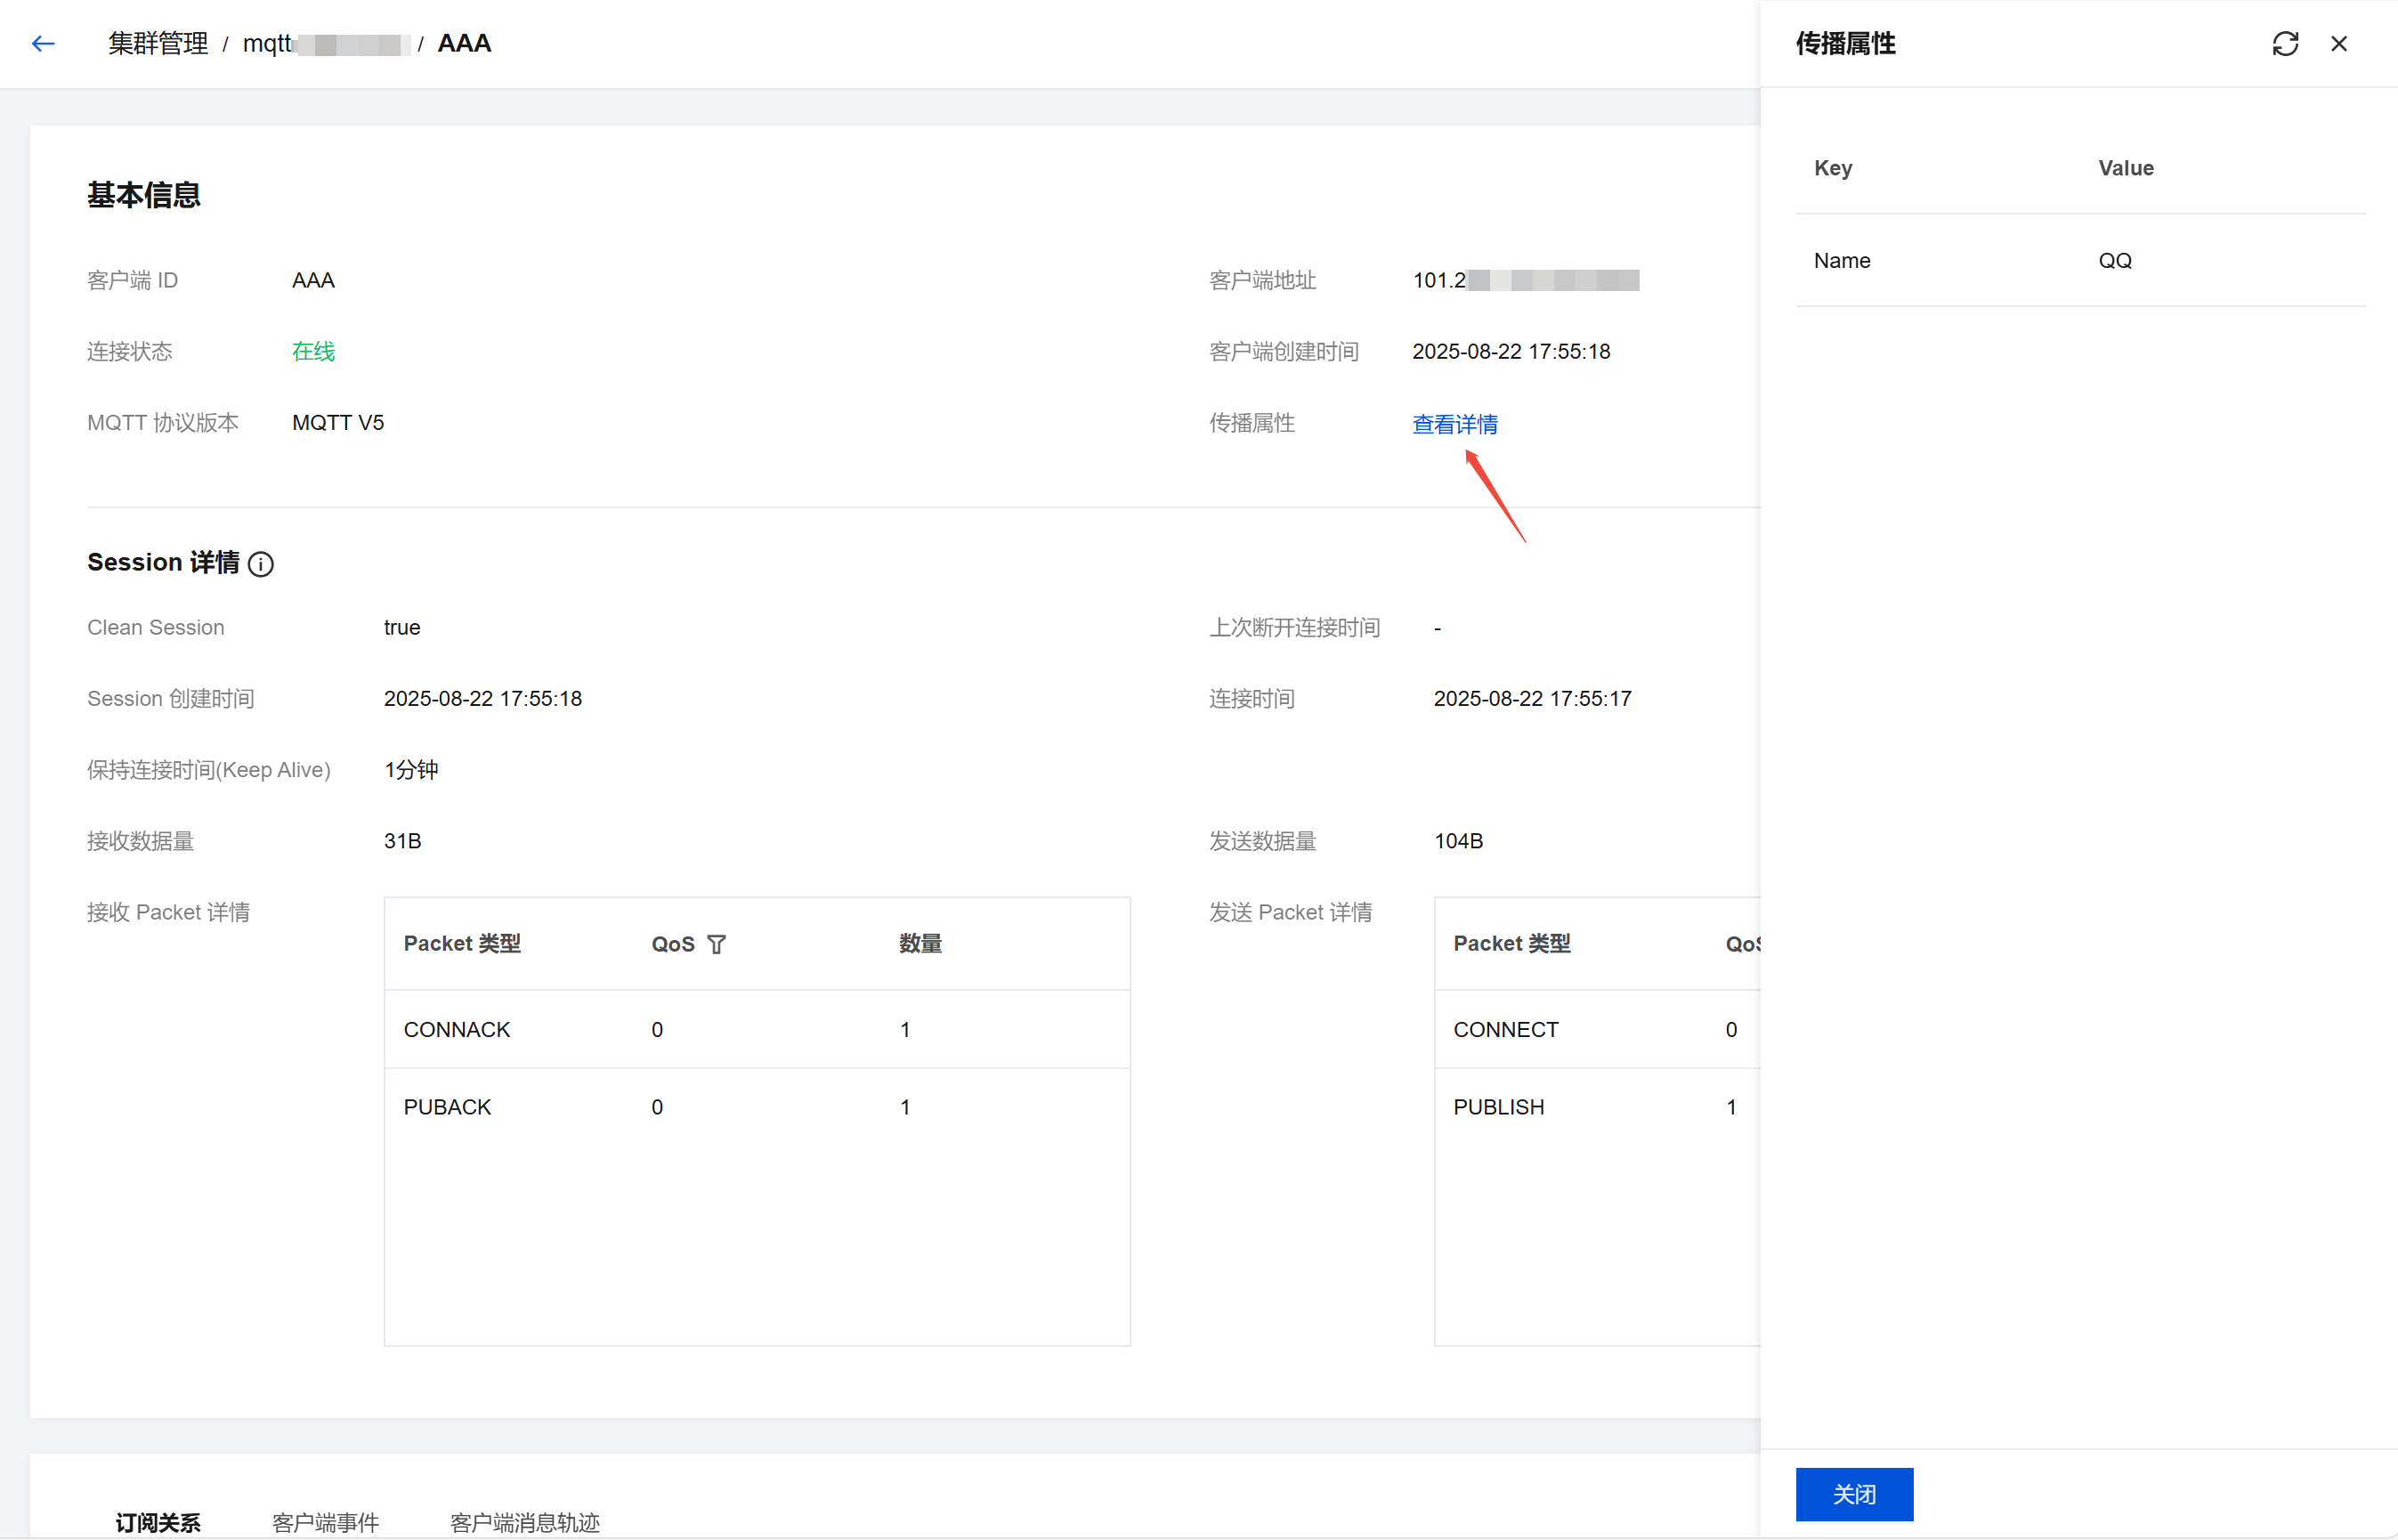Click the Session 详情 info icon

point(261,565)
